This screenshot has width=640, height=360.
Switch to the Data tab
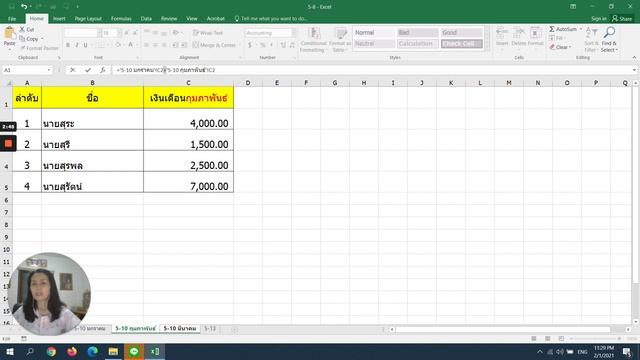point(146,19)
